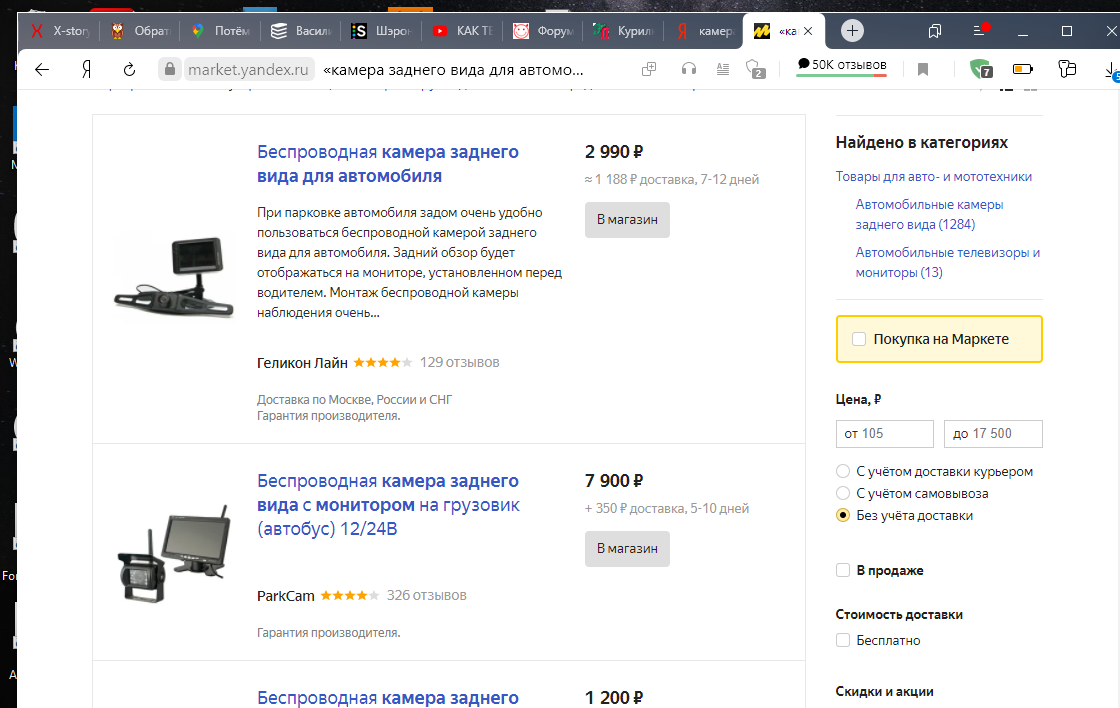
Task: Click В магазин for the 7 900 ₽ camera
Action: click(x=627, y=549)
